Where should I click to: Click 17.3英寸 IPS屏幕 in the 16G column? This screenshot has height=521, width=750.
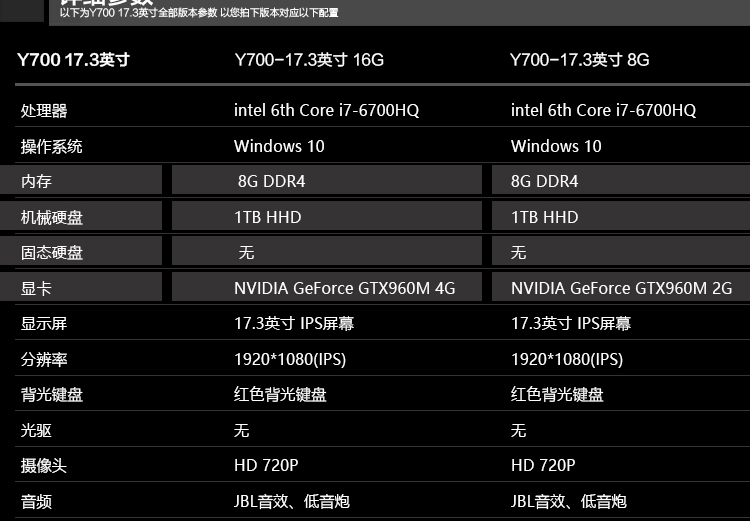[x=294, y=323]
